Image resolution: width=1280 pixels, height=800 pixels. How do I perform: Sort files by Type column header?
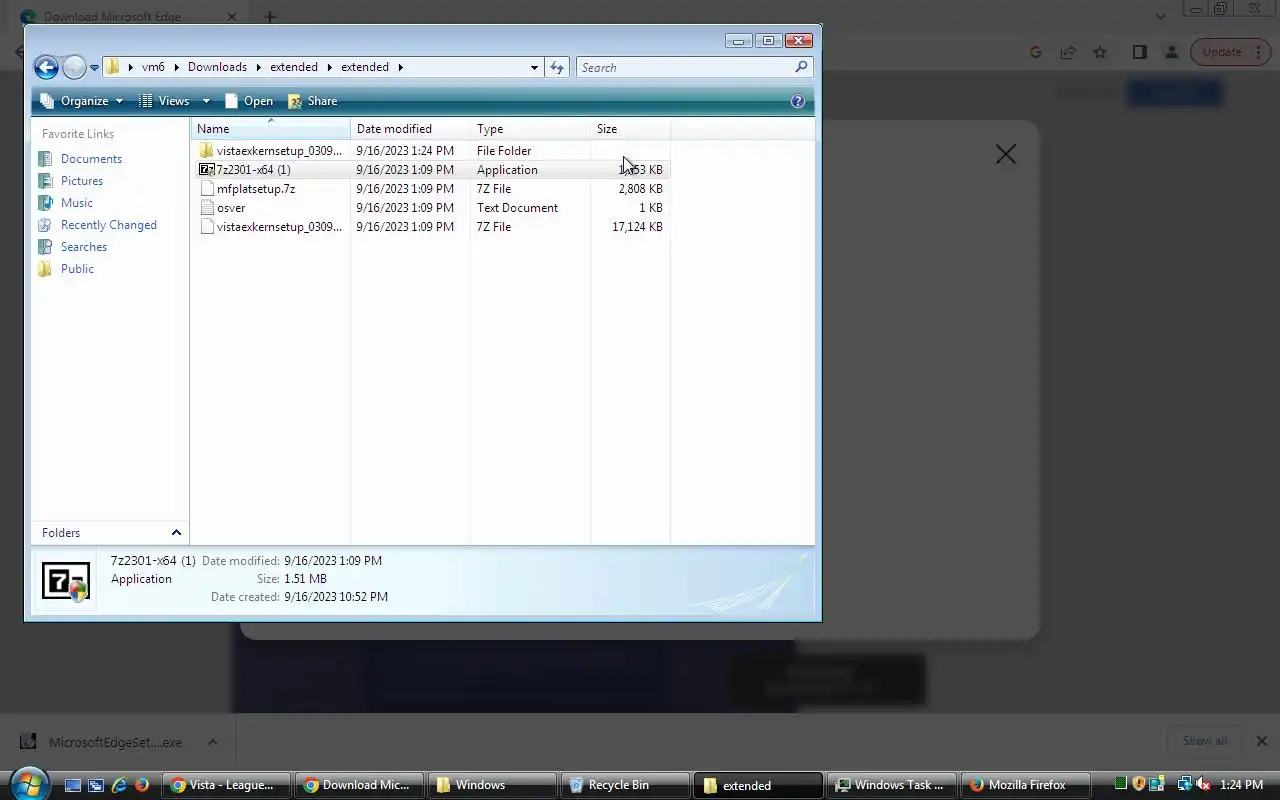click(530, 129)
